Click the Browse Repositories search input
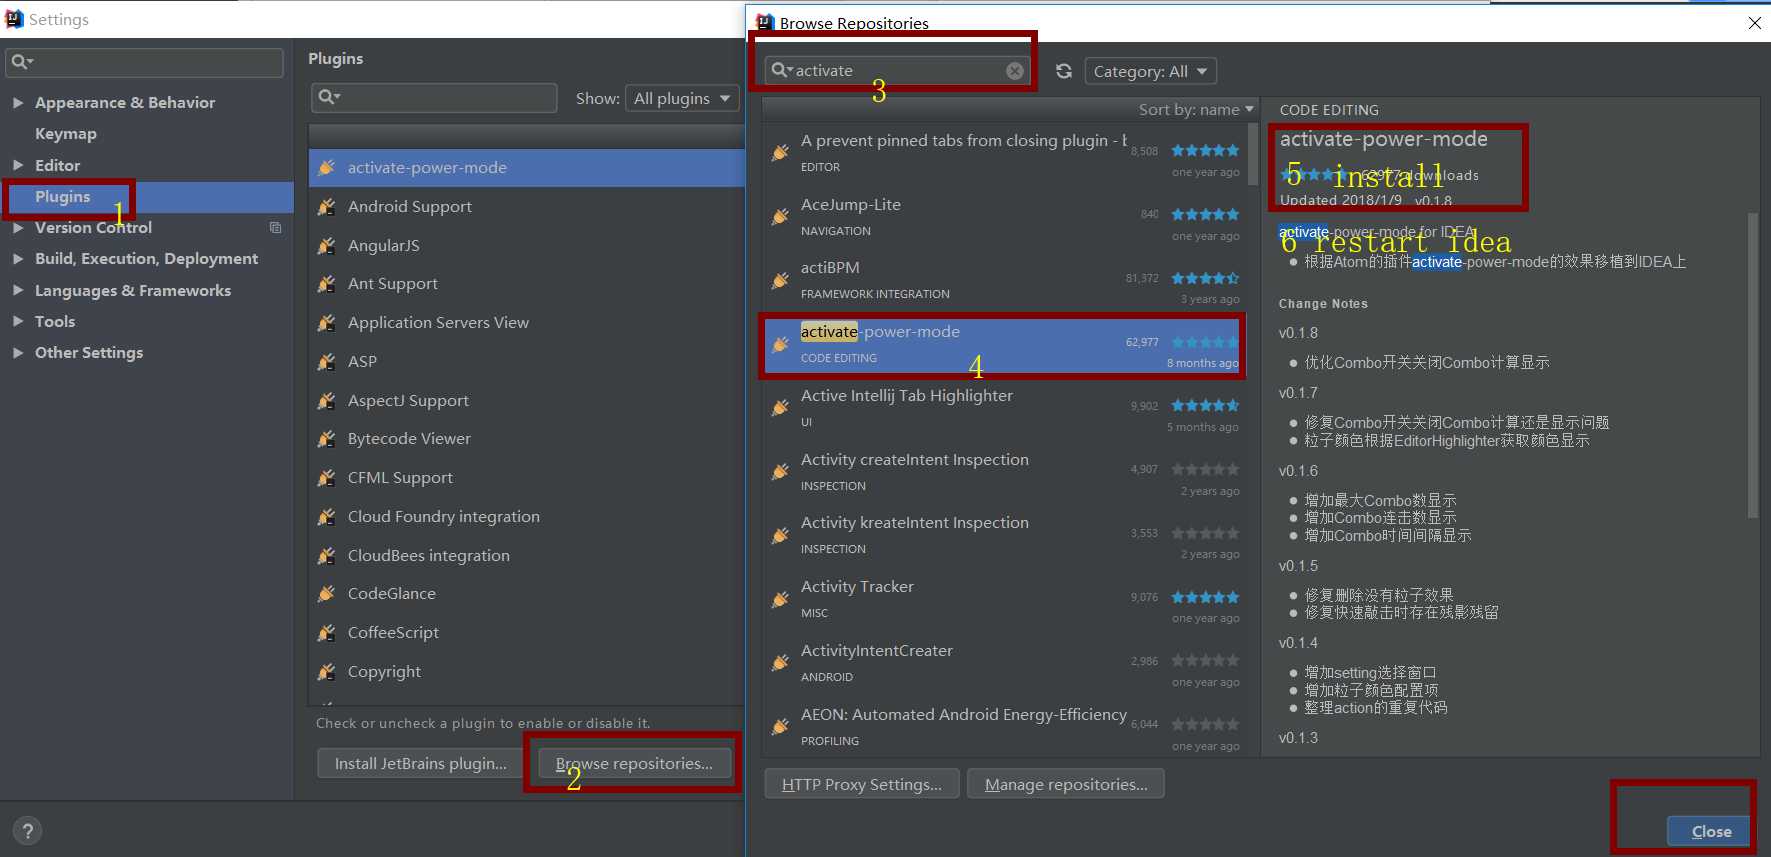Screen dimensions: 1771x857 [x=897, y=70]
